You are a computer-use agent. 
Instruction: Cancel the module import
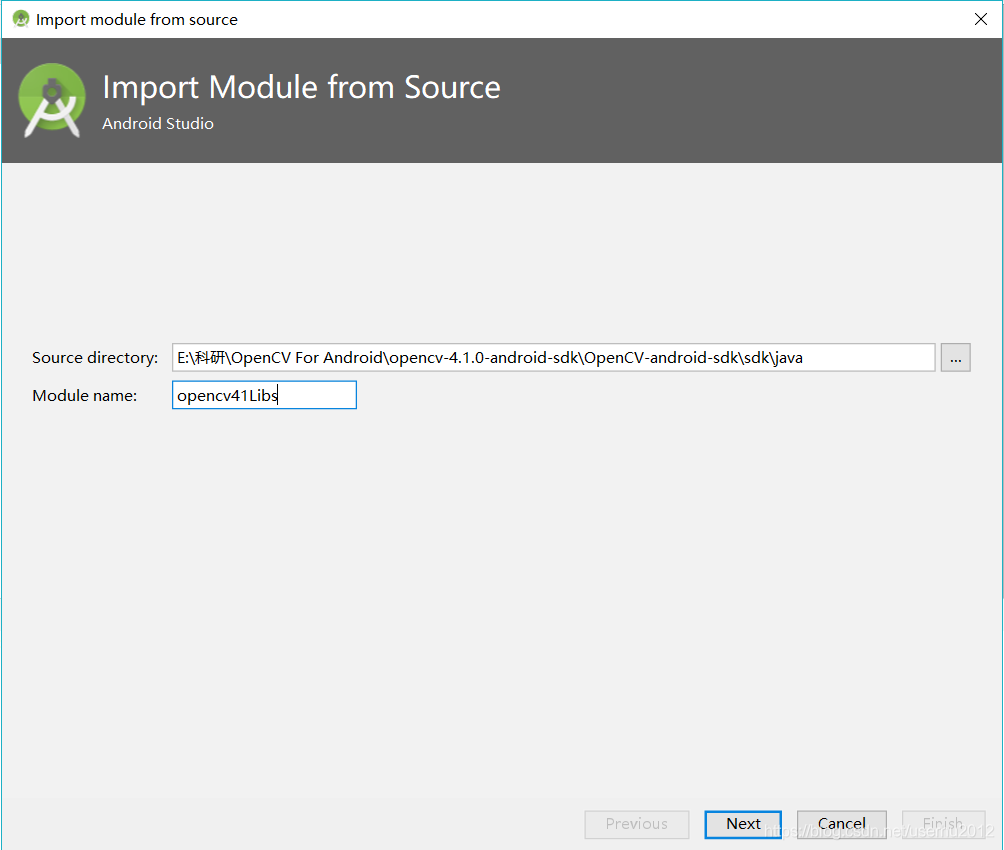(x=841, y=824)
